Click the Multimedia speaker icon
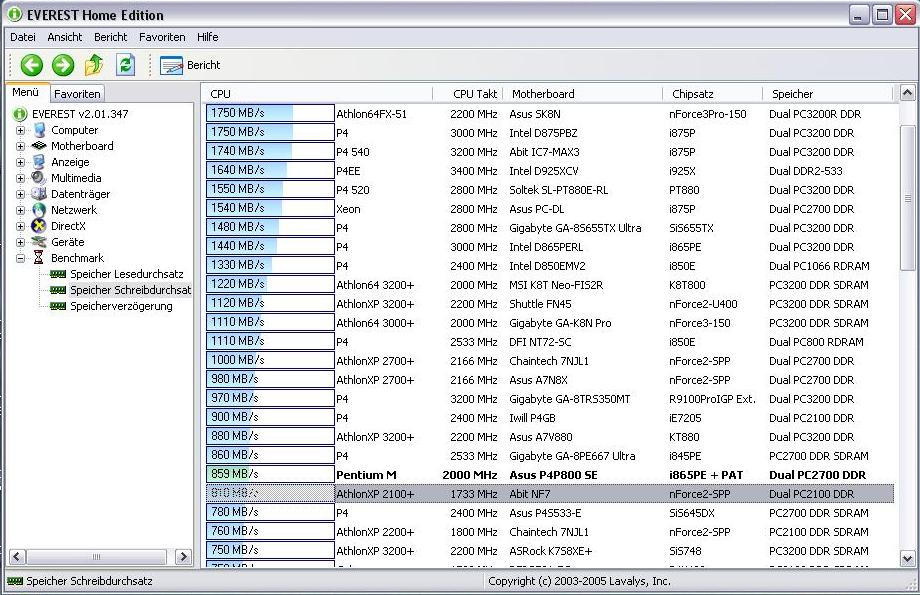 pyautogui.click(x=39, y=177)
